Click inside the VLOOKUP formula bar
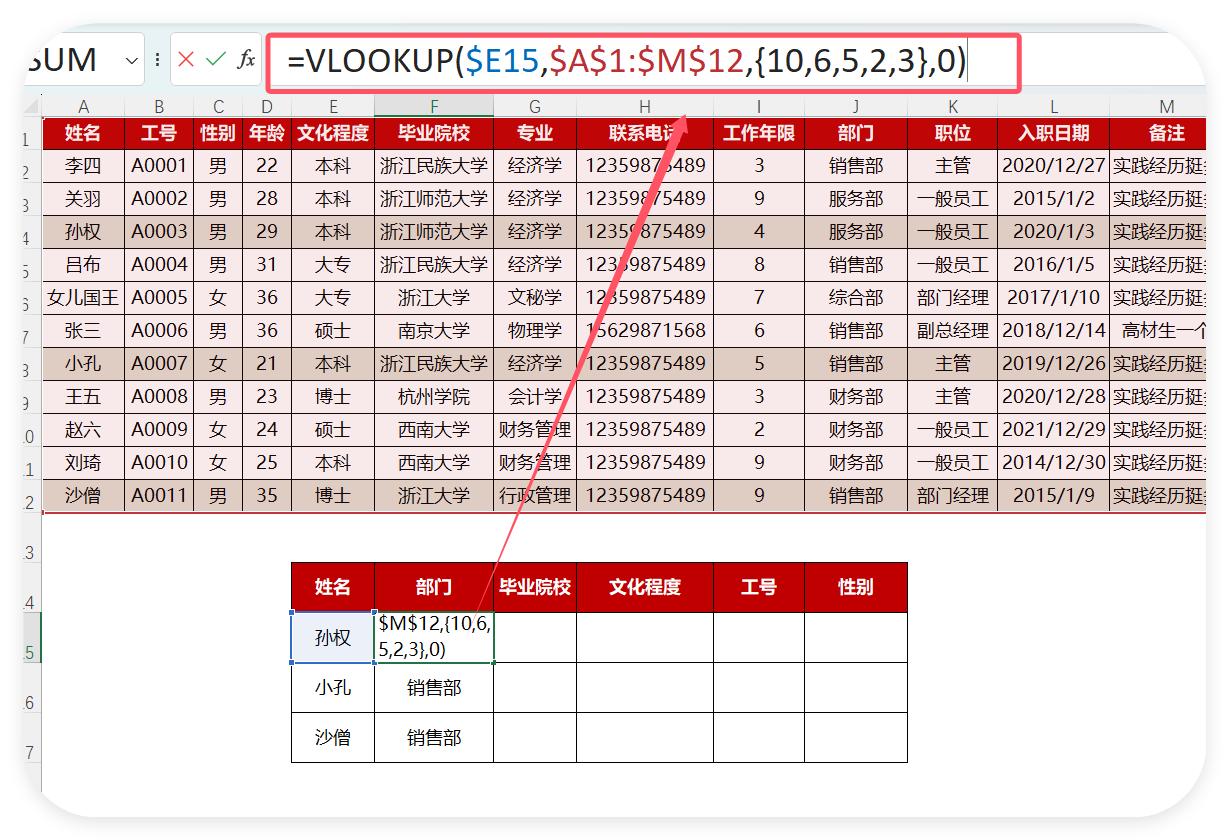This screenshot has width=1229, height=840. [643, 63]
